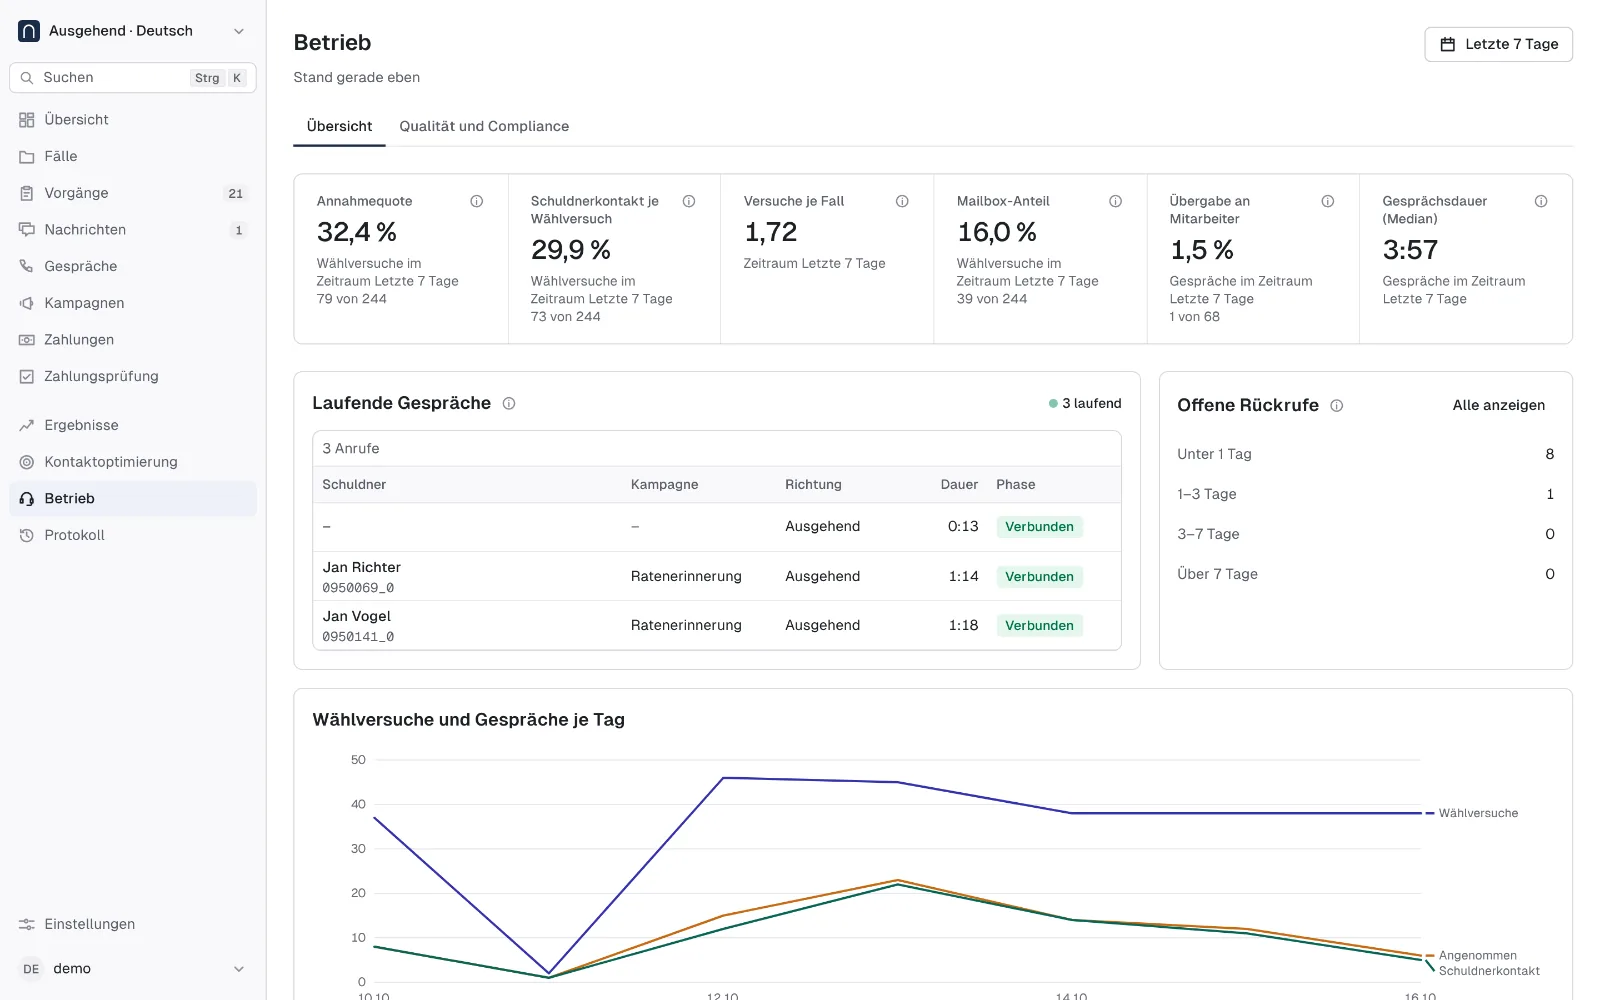
Task: Click the Protokoll history icon
Action: 27,535
